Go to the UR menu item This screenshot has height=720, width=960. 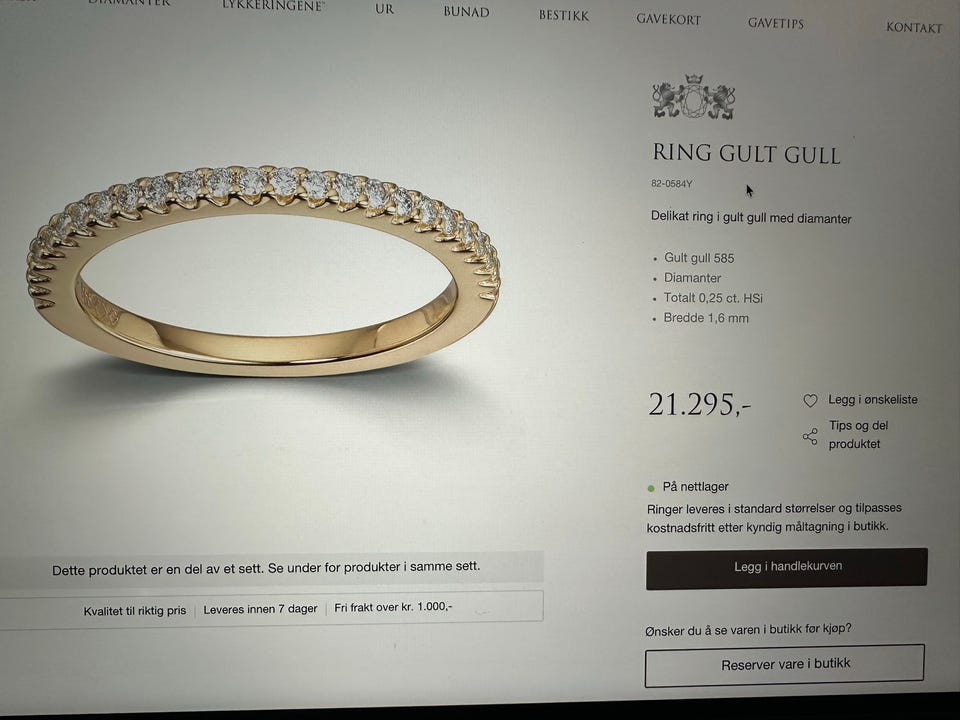(384, 9)
